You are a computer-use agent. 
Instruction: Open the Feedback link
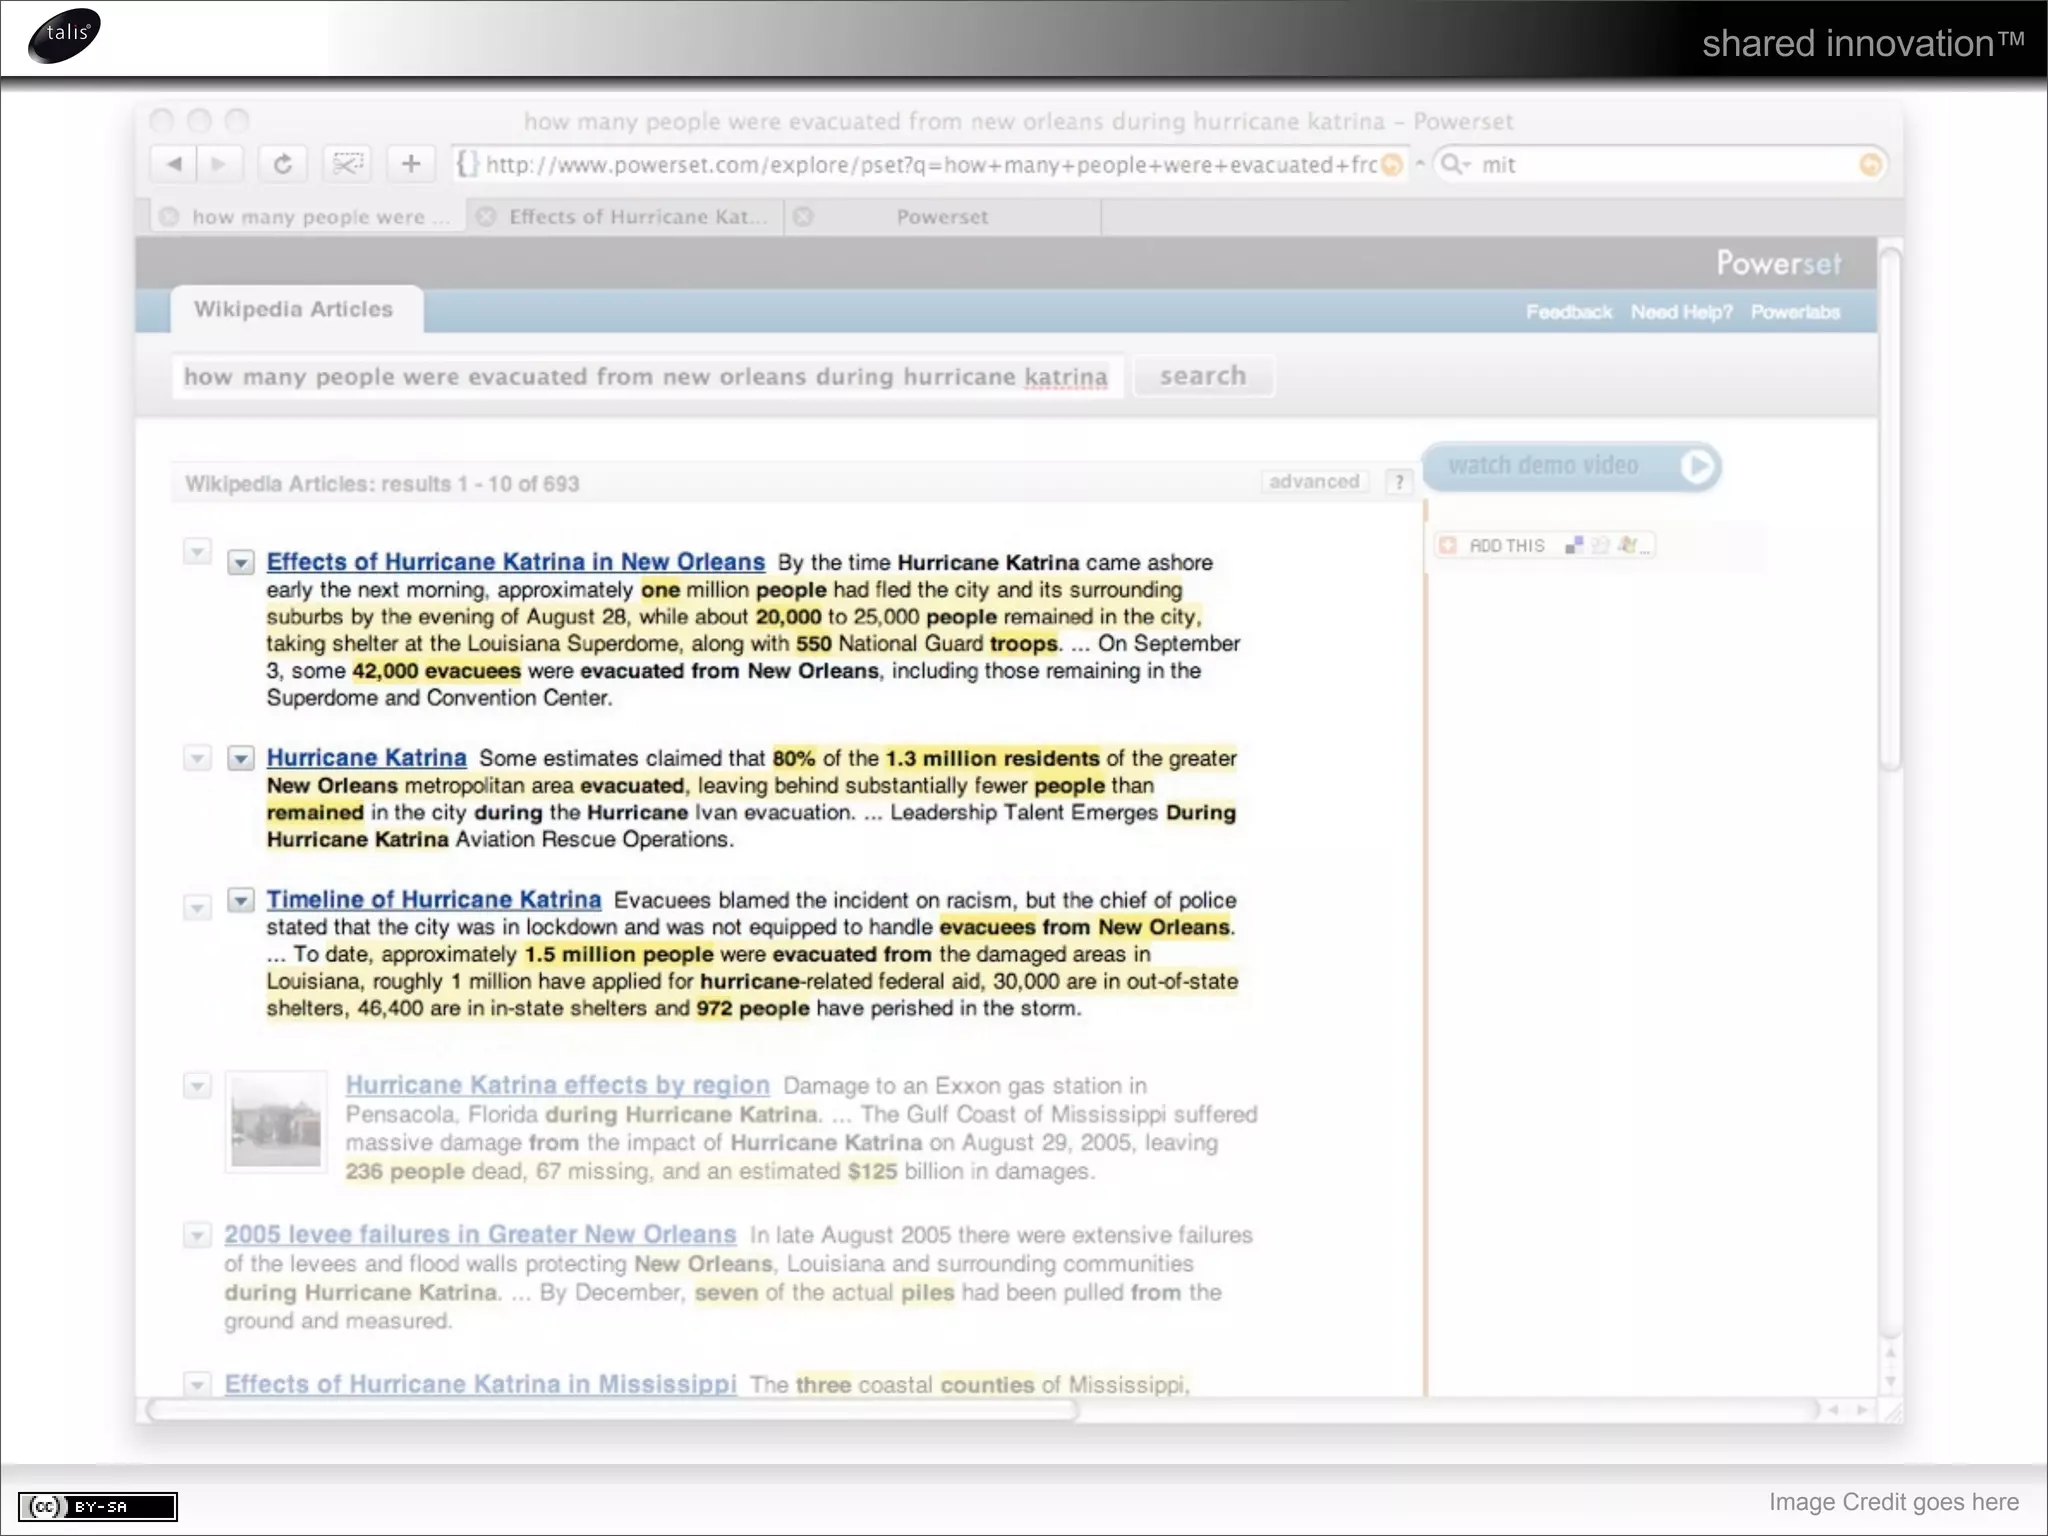[1569, 312]
